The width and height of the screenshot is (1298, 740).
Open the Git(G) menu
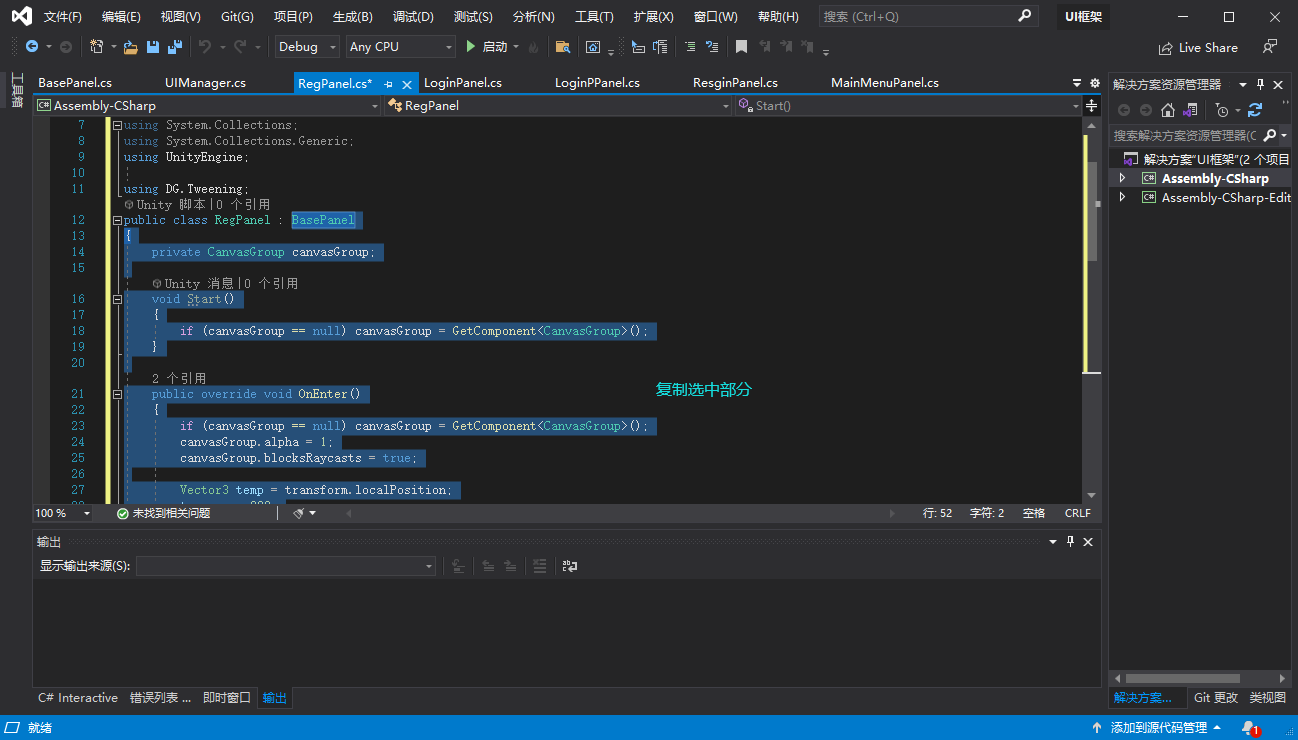[237, 17]
